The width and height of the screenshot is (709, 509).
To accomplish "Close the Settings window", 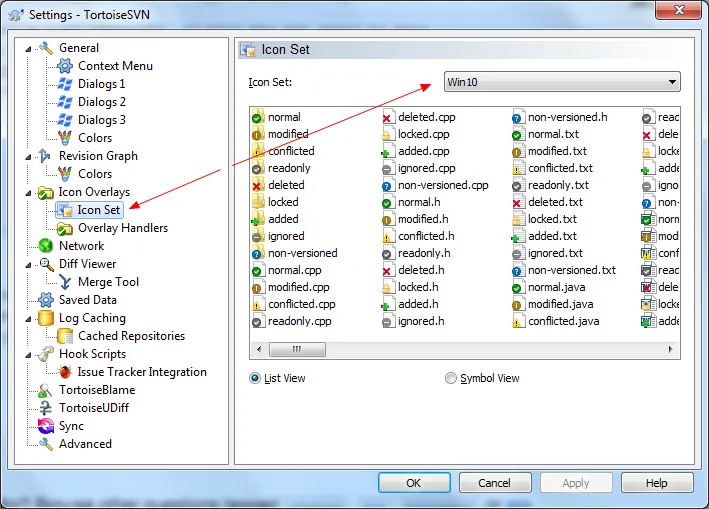I will coord(679,10).
